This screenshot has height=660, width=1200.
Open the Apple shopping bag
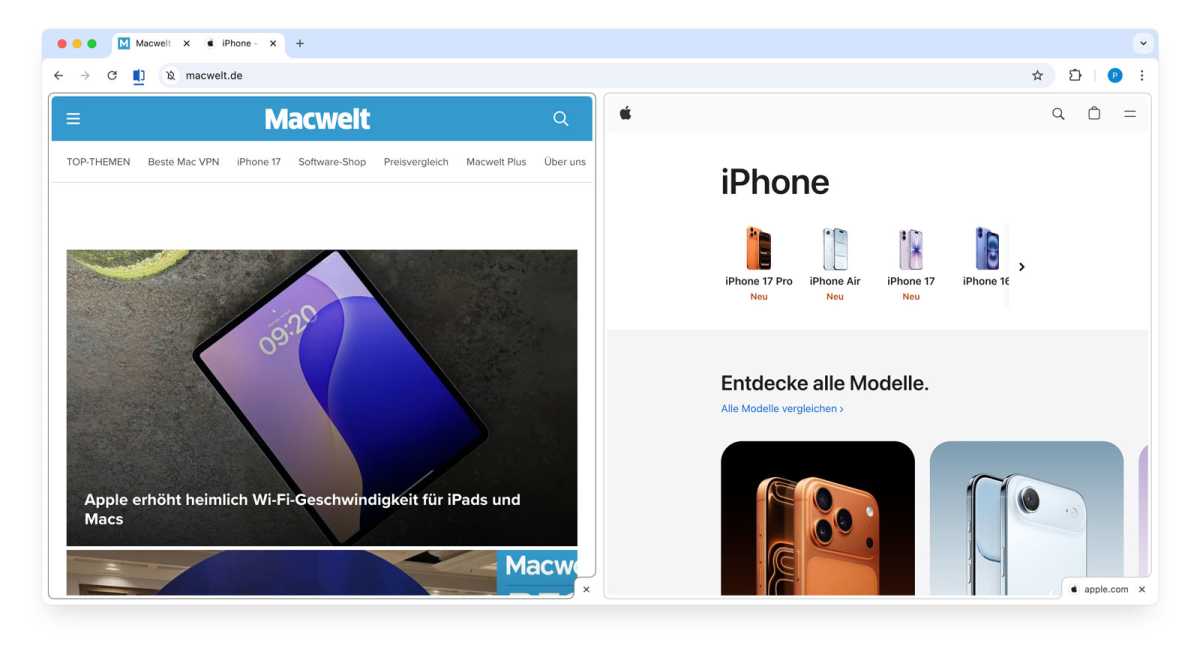pyautogui.click(x=1094, y=113)
